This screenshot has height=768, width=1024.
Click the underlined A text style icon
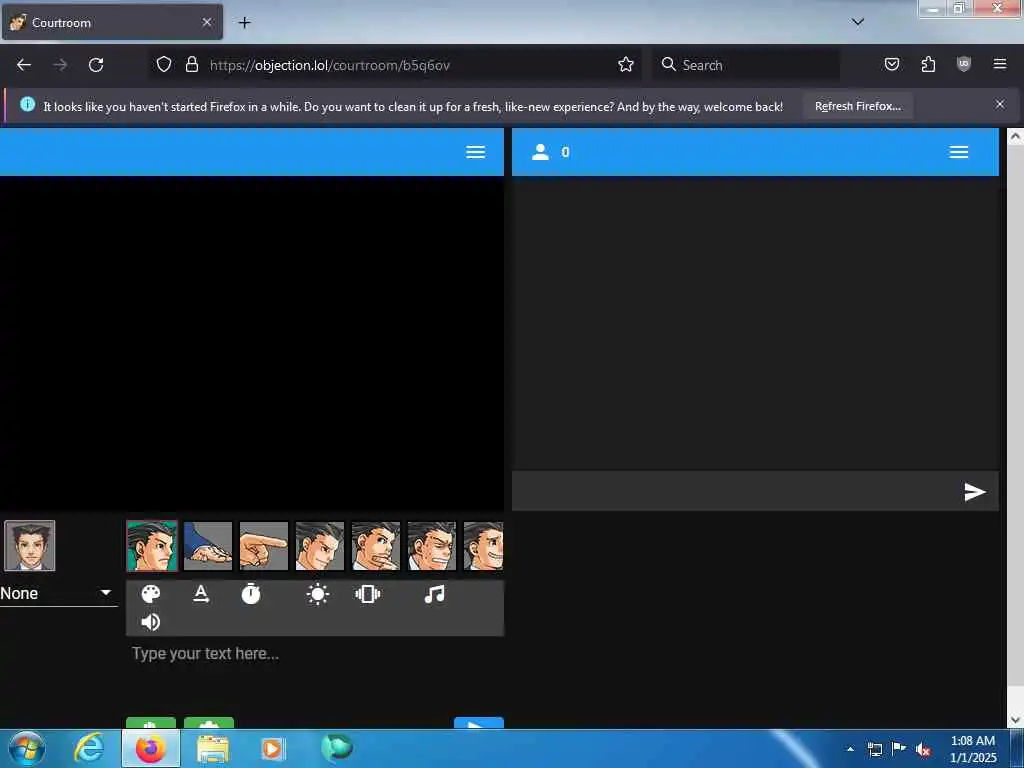pos(201,594)
